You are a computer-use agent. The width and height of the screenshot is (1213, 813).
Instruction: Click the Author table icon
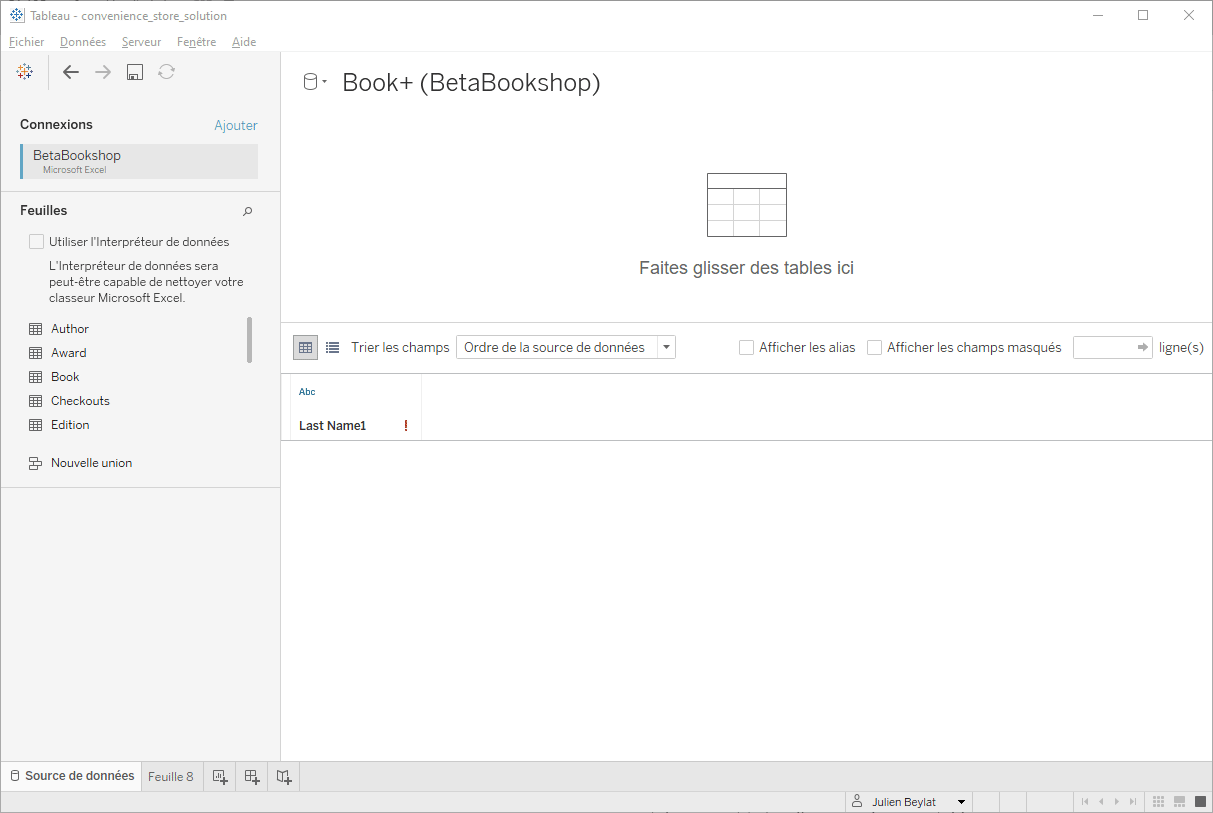click(36, 329)
